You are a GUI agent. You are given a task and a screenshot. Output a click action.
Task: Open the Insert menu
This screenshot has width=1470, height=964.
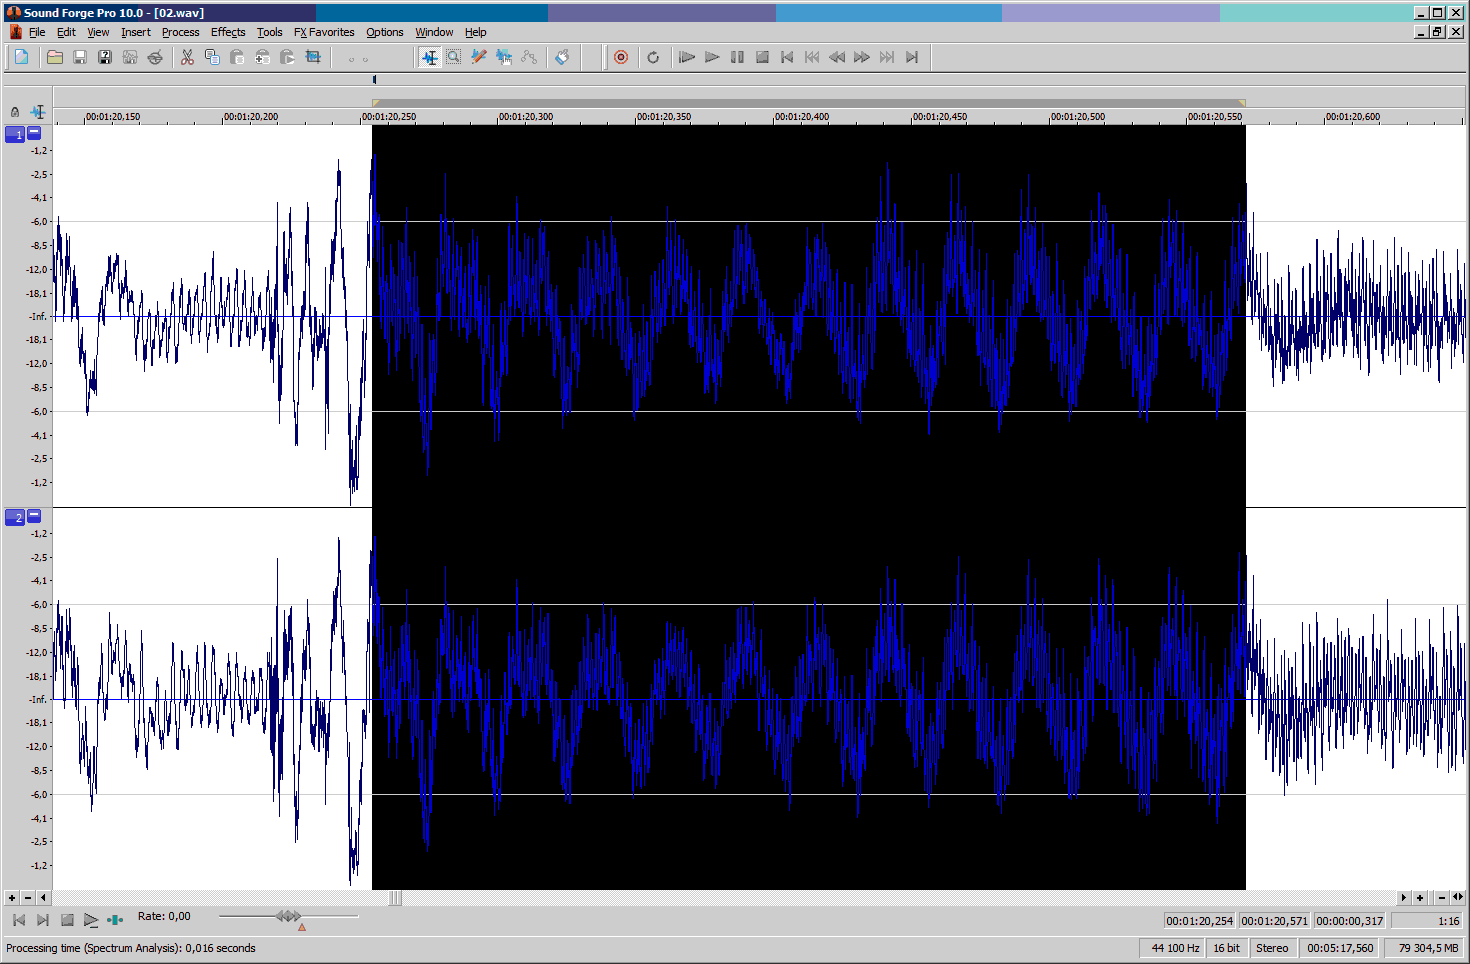(136, 32)
